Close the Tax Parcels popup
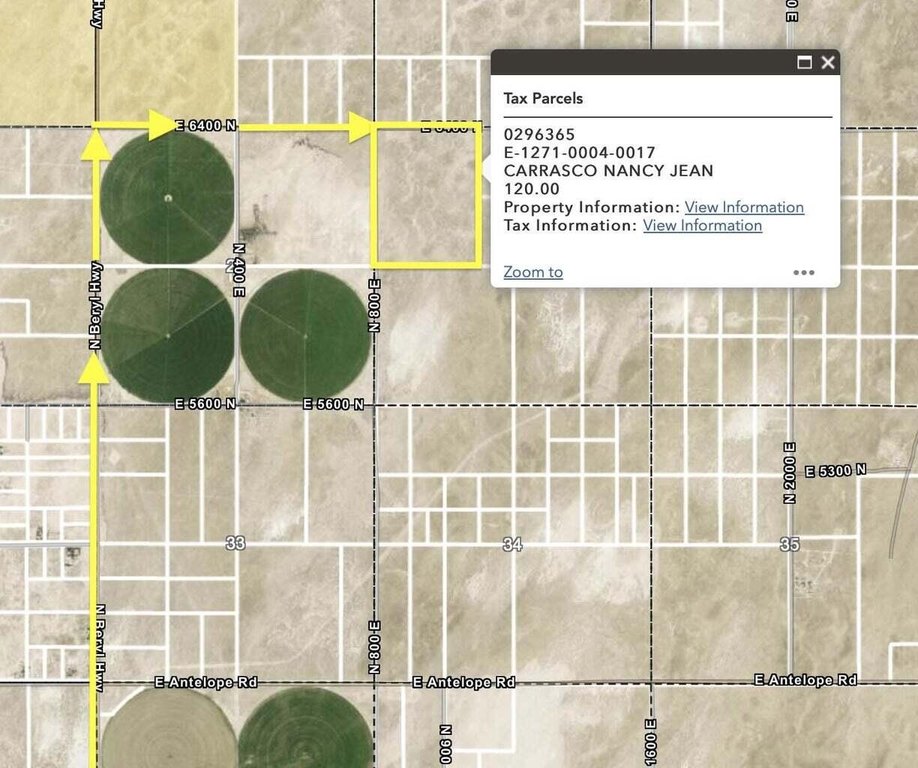The width and height of the screenshot is (918, 768). pyautogui.click(x=828, y=63)
